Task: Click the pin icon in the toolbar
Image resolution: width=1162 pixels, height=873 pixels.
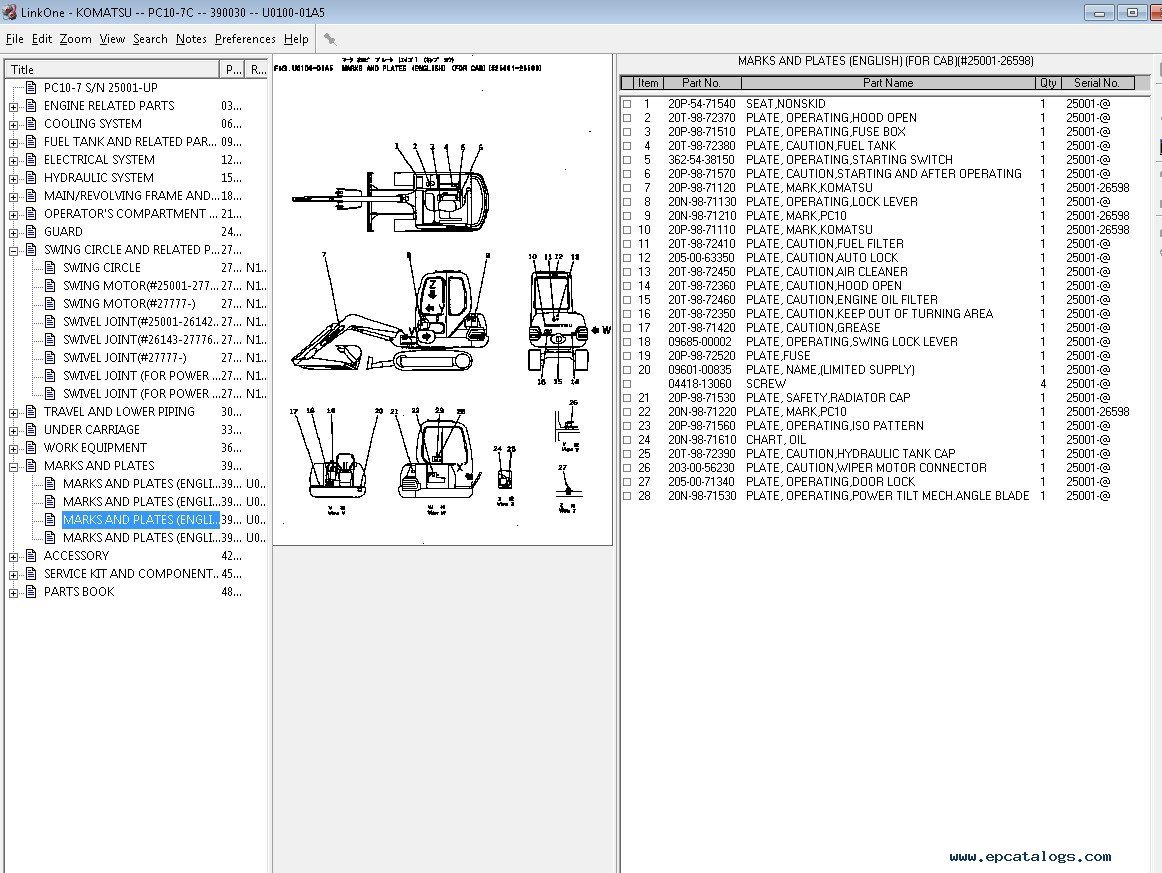Action: click(x=330, y=39)
